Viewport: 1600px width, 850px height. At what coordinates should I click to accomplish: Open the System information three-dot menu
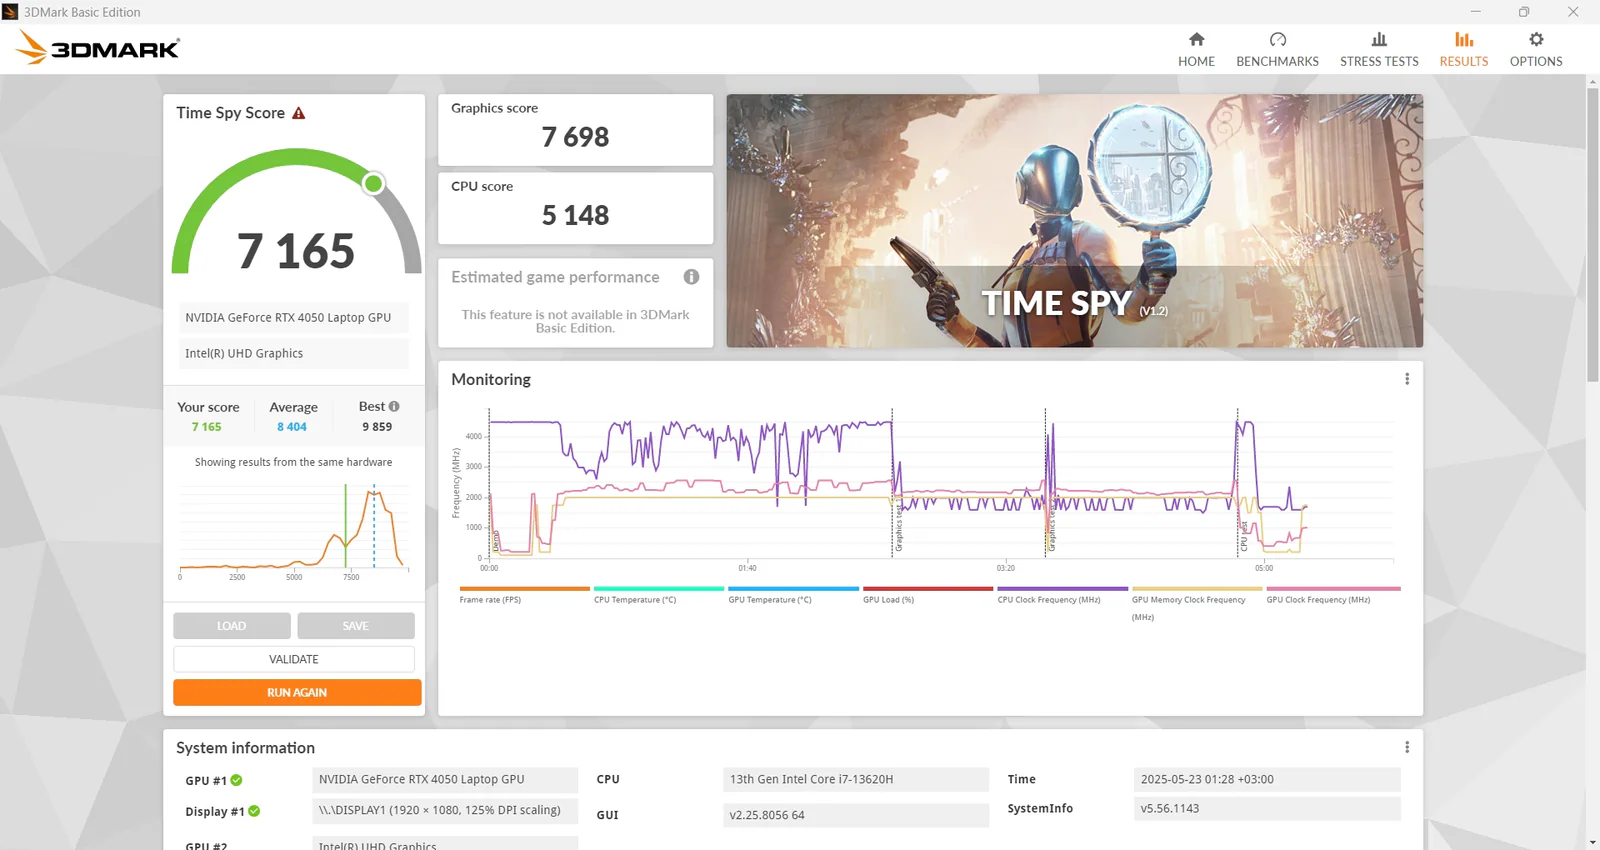(1406, 747)
